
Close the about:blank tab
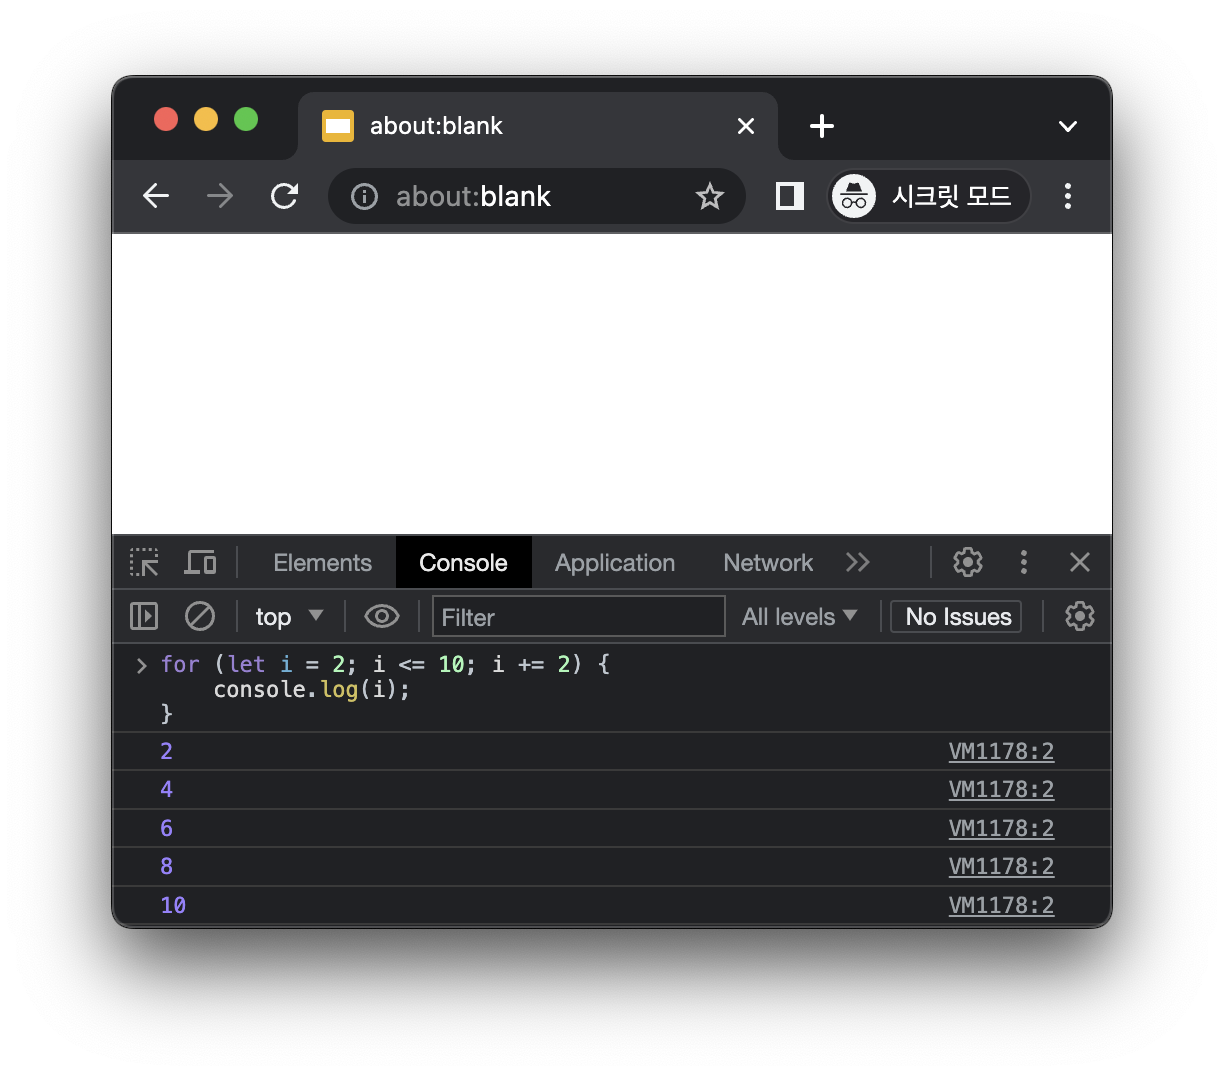tap(746, 126)
